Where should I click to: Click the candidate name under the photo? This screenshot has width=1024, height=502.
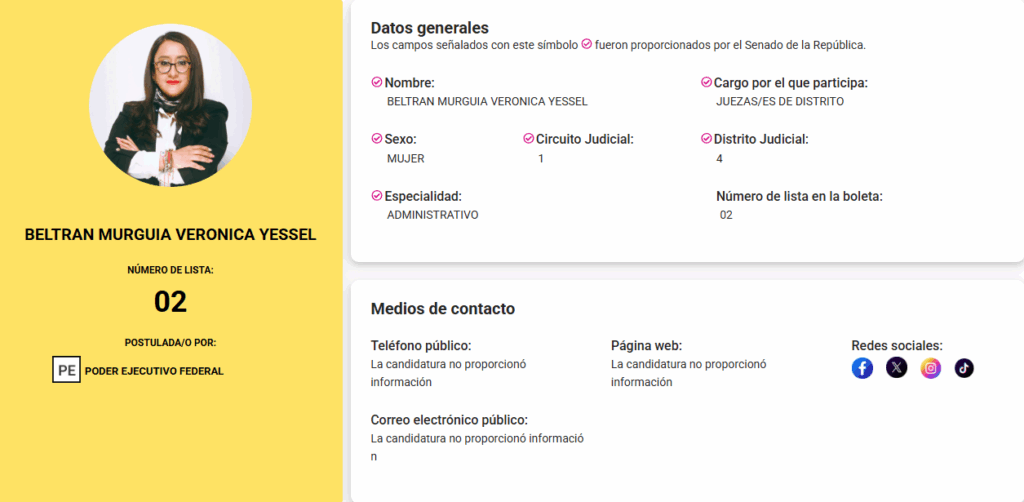[x=170, y=235]
